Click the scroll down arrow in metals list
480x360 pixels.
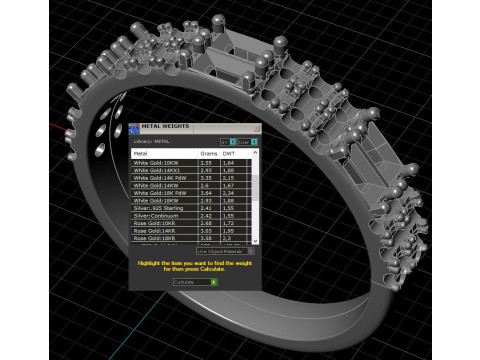tap(255, 240)
